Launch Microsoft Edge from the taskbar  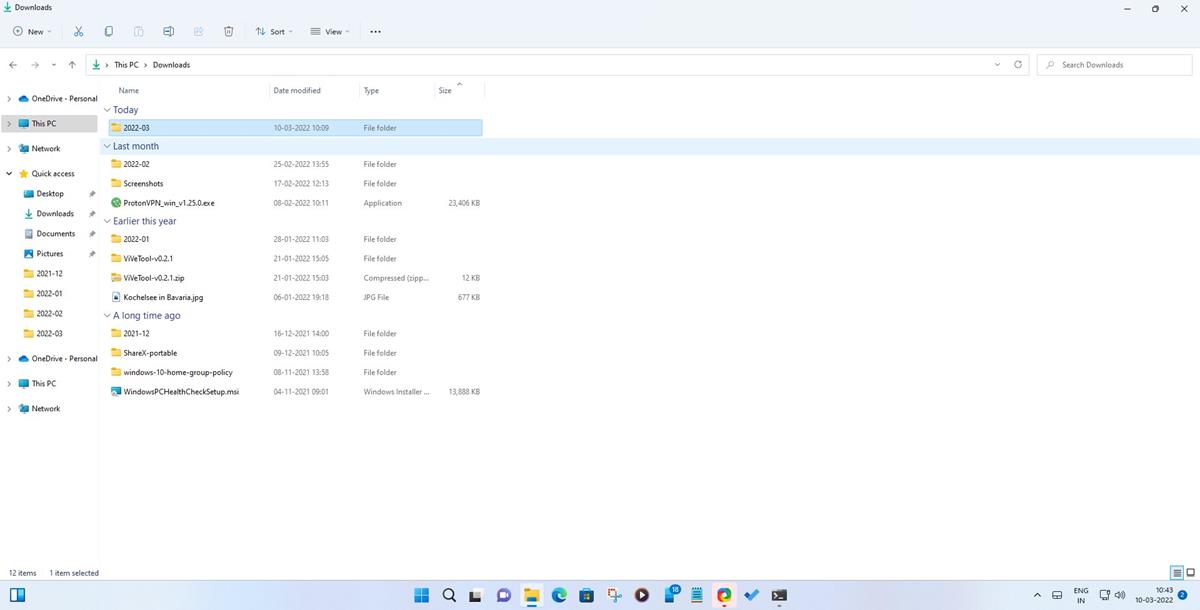(558, 595)
